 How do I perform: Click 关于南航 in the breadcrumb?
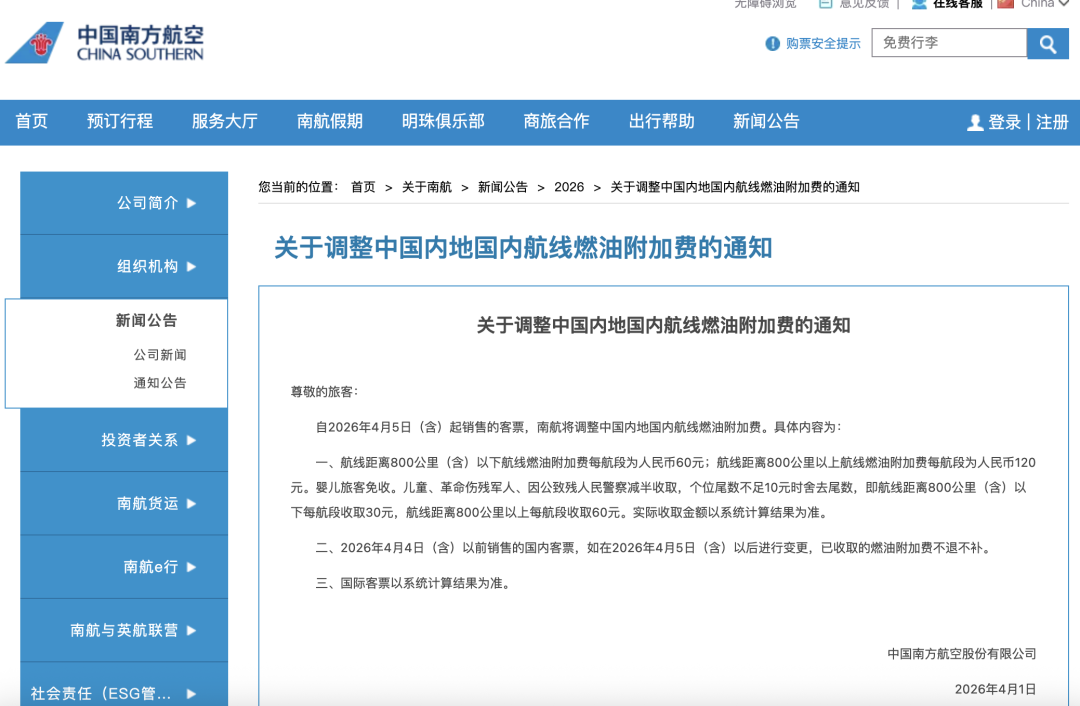pos(427,187)
